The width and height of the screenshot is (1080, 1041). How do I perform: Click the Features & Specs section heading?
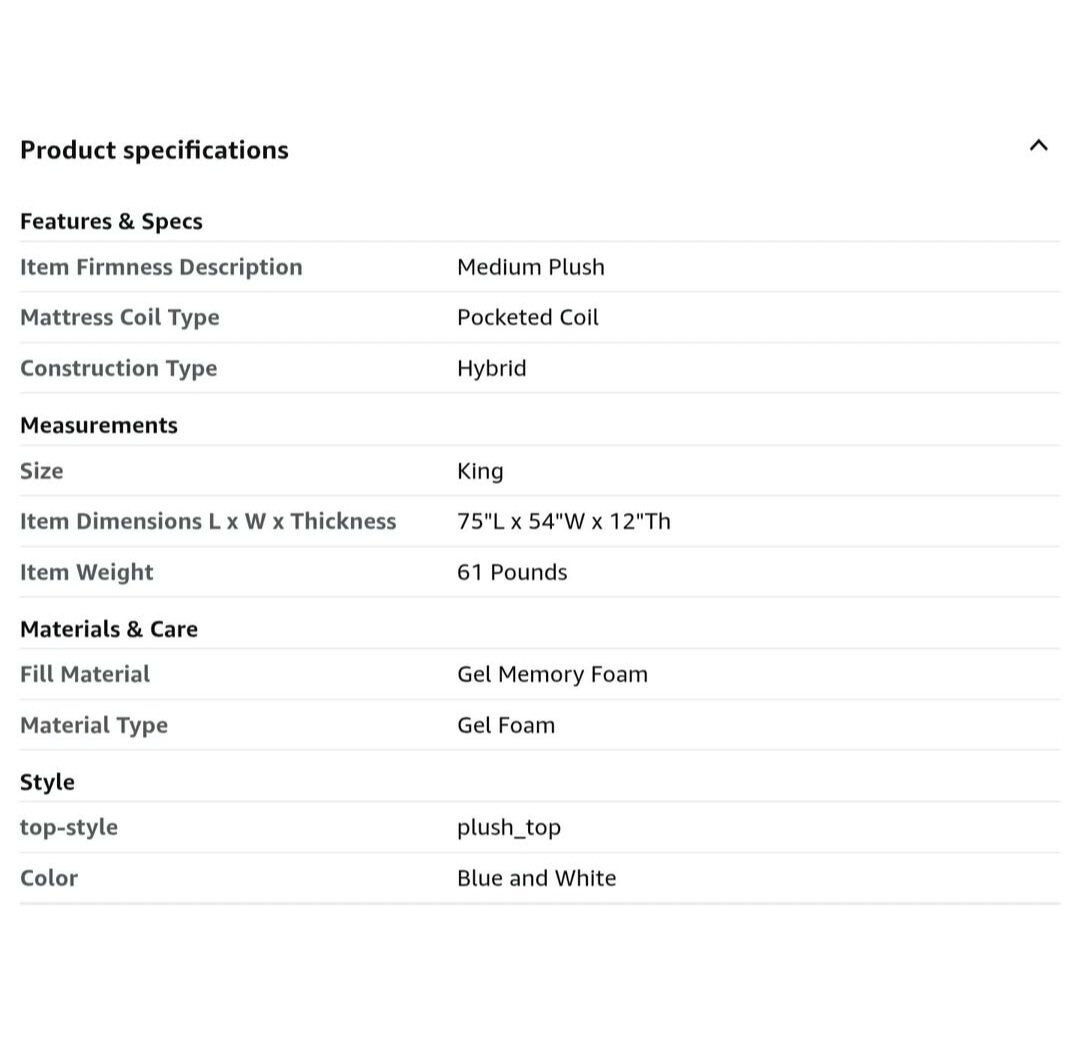point(111,221)
